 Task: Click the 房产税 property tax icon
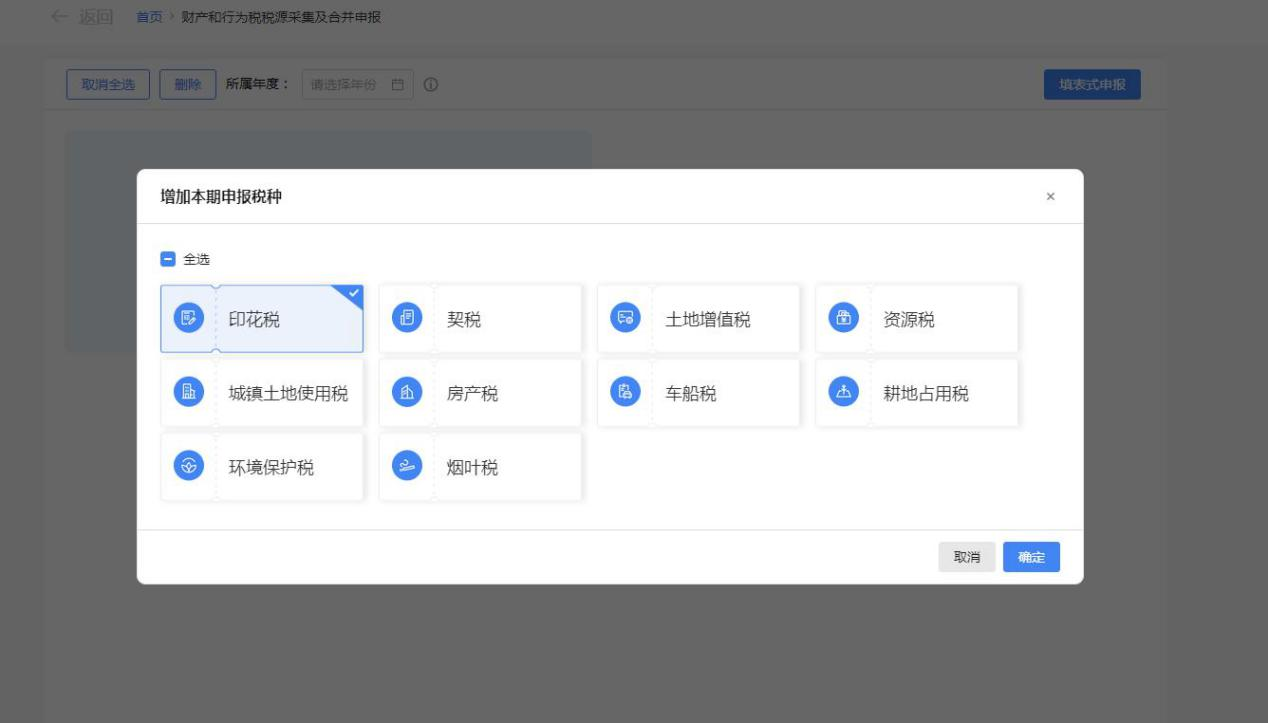click(406, 393)
